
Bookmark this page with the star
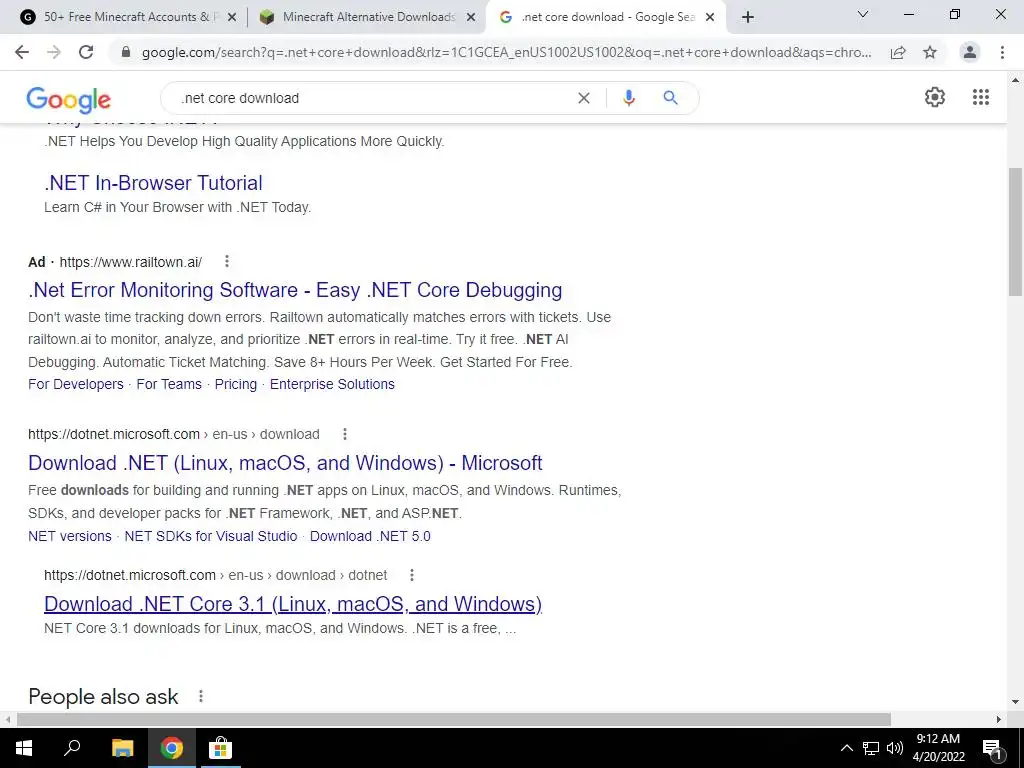point(930,52)
